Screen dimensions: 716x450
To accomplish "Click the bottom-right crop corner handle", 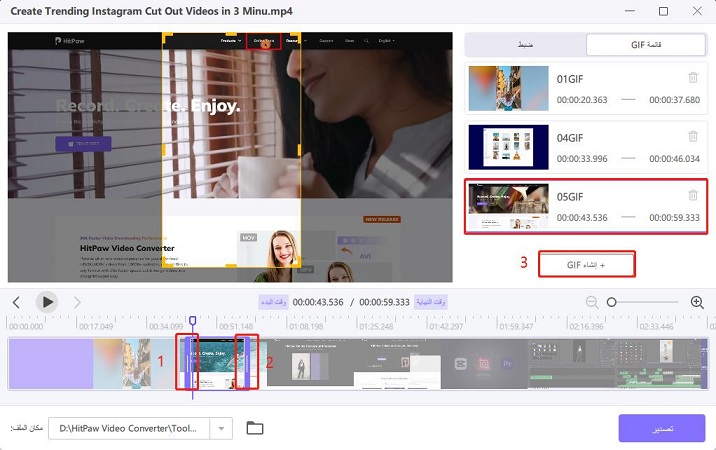I will (296, 263).
